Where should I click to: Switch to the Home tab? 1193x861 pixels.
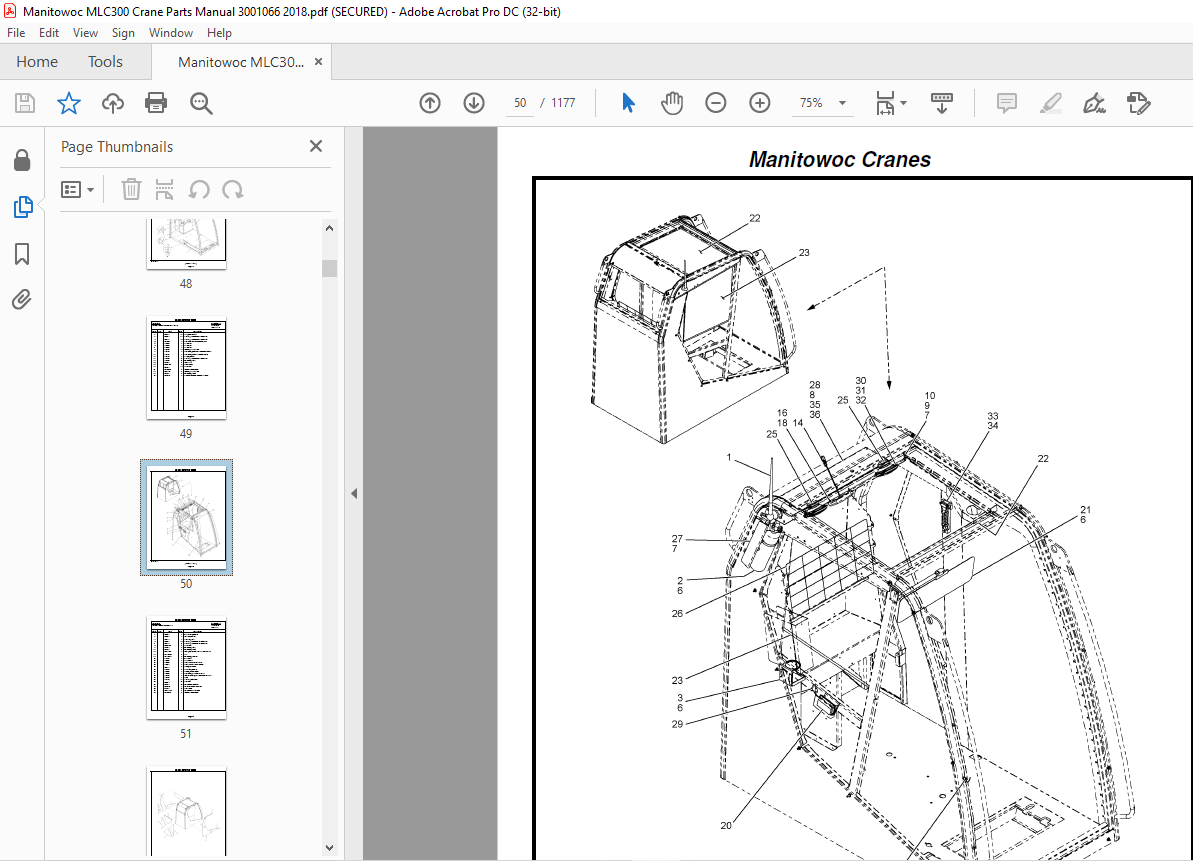37,62
